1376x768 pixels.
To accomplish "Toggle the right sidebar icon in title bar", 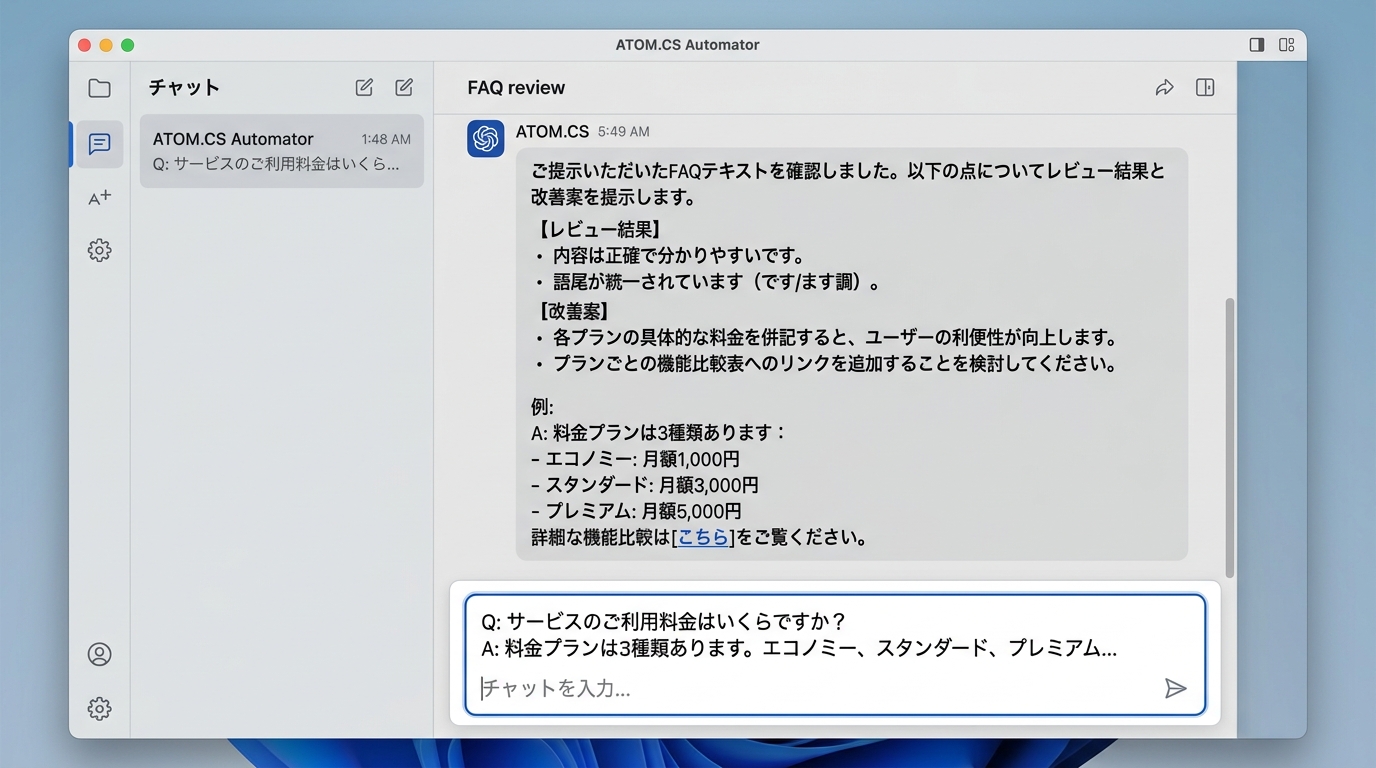I will (x=1257, y=45).
